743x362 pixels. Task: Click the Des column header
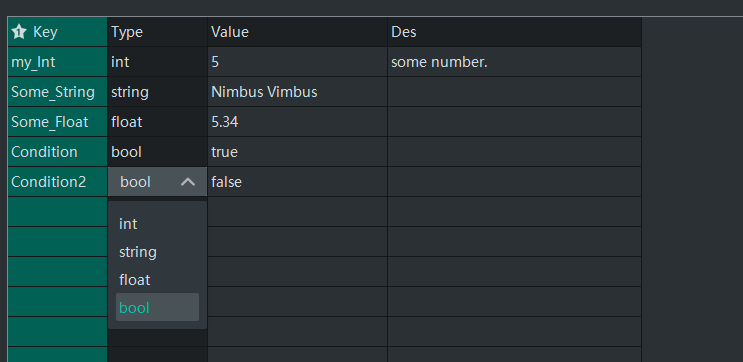(515, 32)
